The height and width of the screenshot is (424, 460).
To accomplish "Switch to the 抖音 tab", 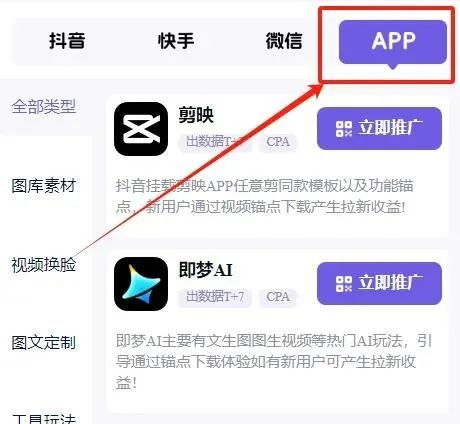I will pos(67,41).
